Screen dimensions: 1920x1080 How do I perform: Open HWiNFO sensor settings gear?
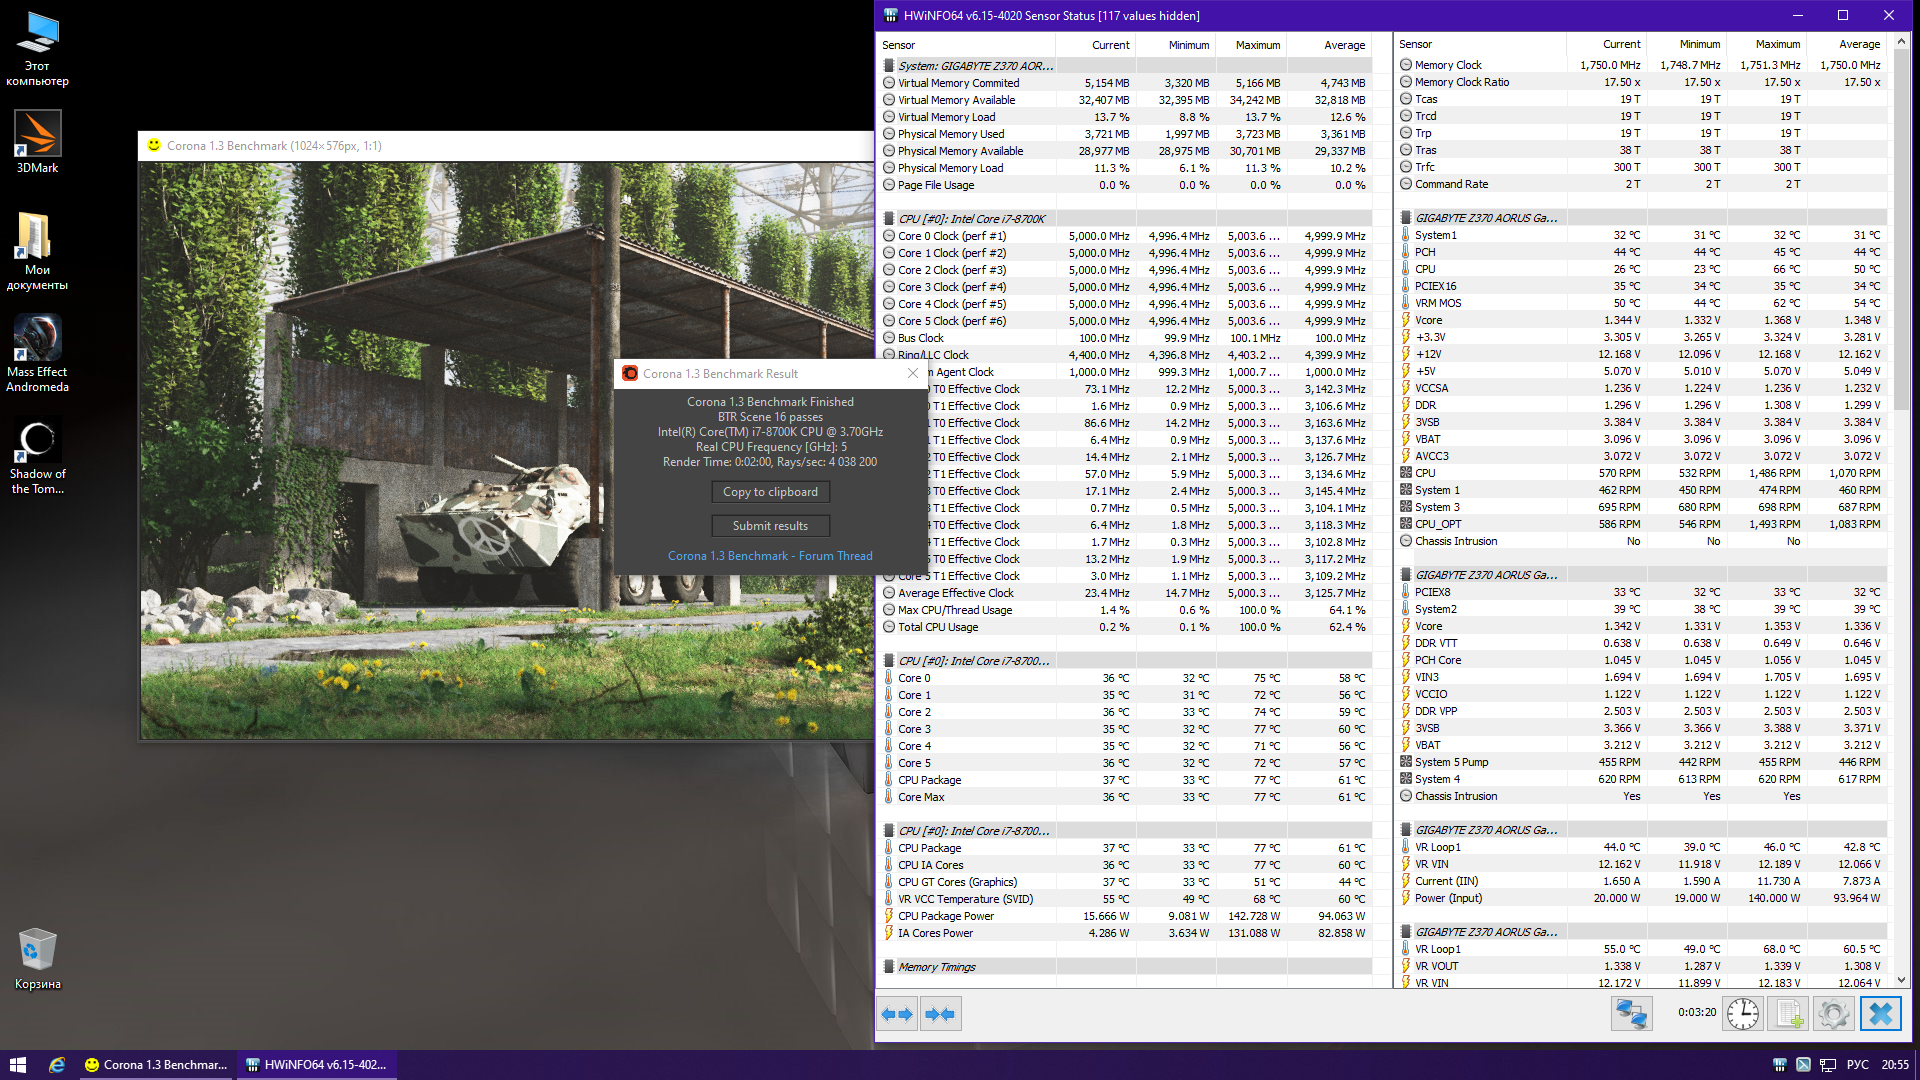(1834, 1014)
